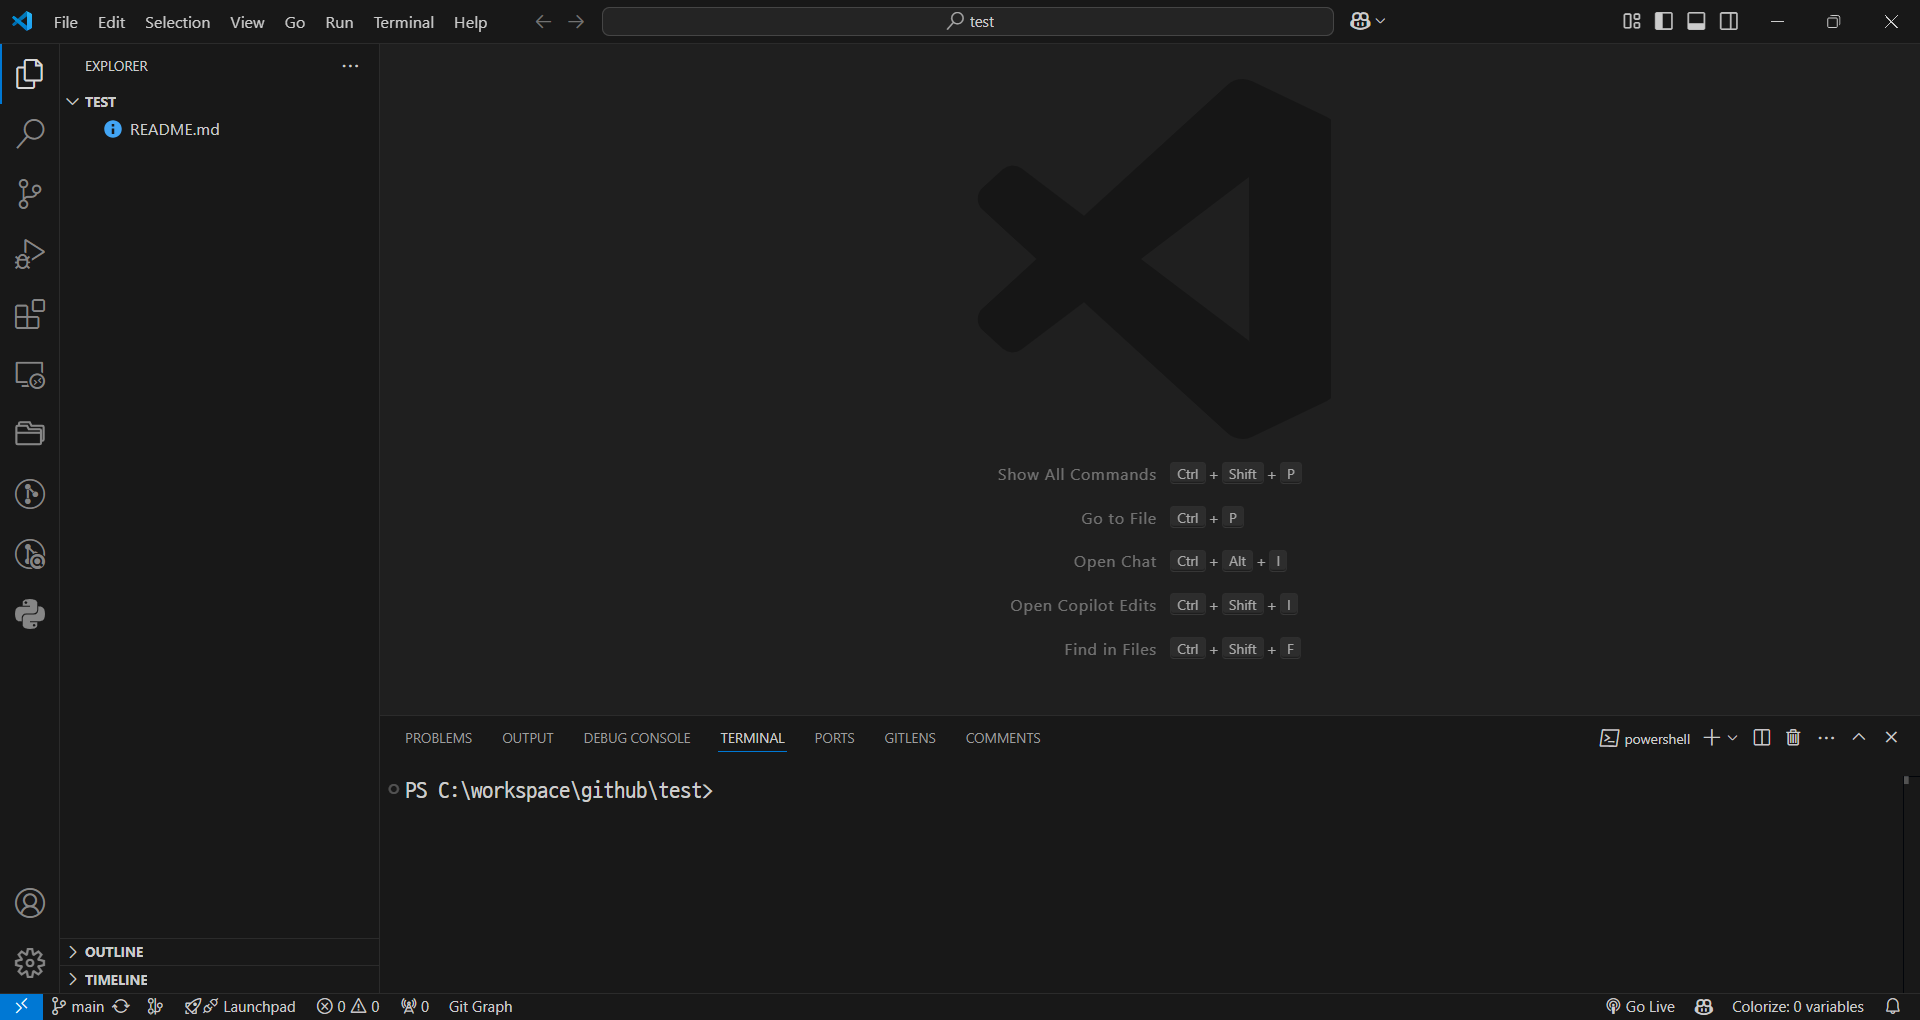Open README.md file
1920x1020 pixels.
pos(219,129)
